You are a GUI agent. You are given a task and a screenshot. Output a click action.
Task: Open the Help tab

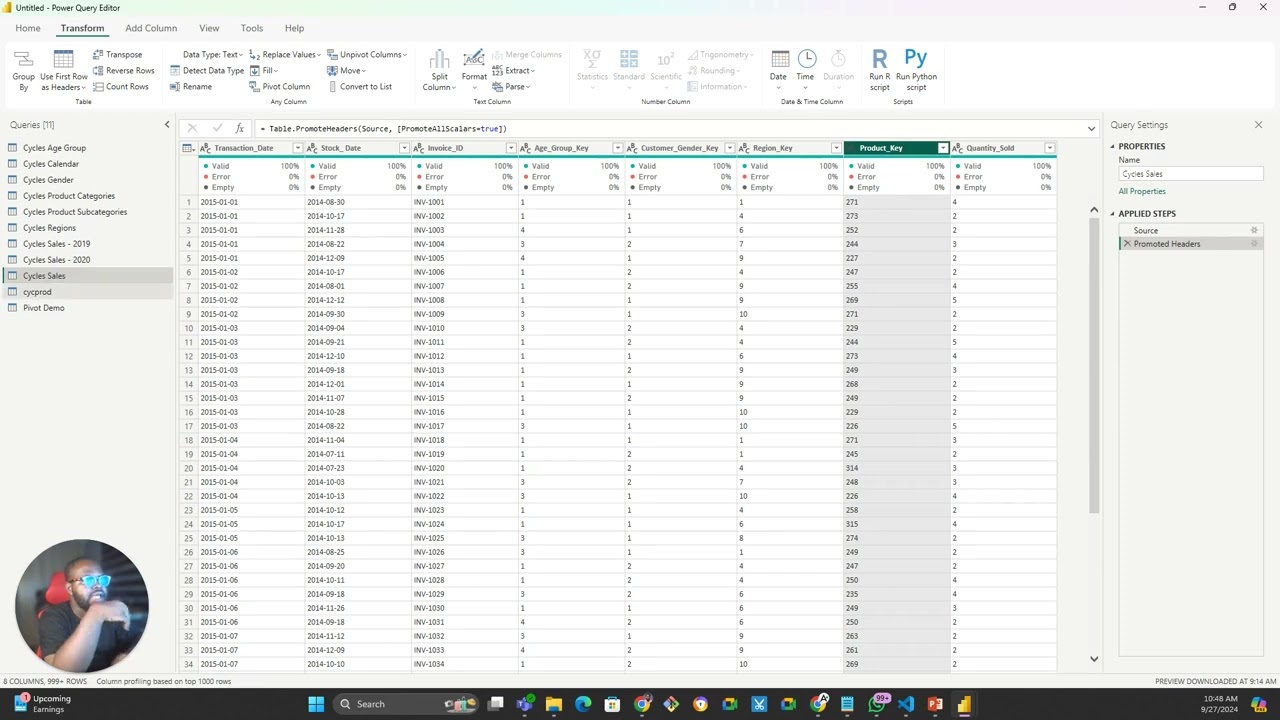(294, 28)
